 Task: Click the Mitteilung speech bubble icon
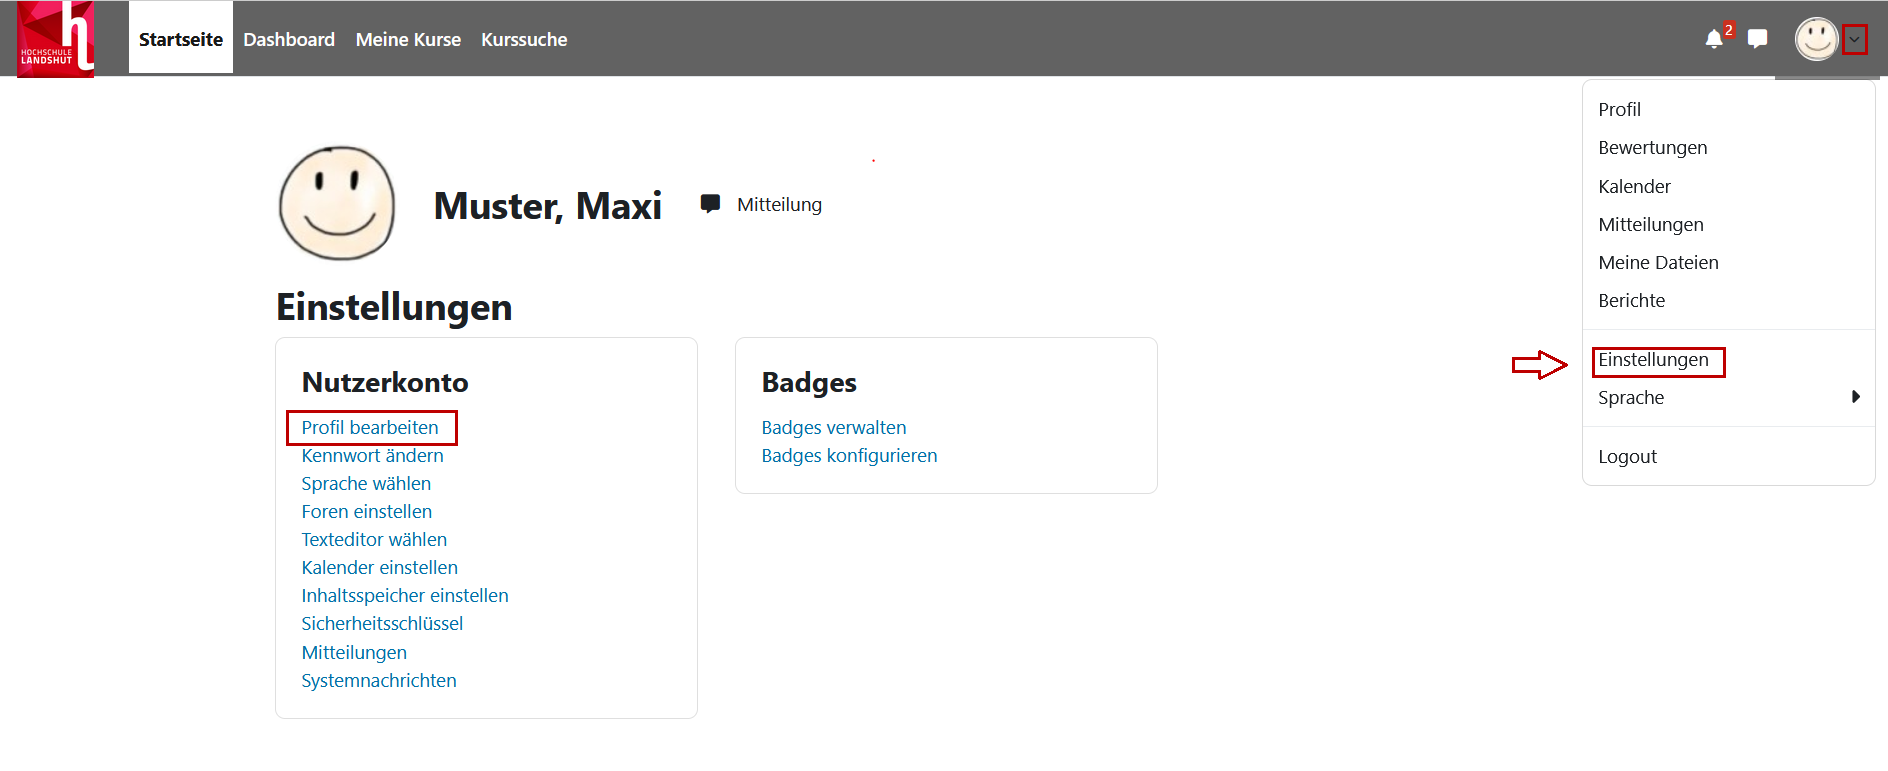[710, 204]
